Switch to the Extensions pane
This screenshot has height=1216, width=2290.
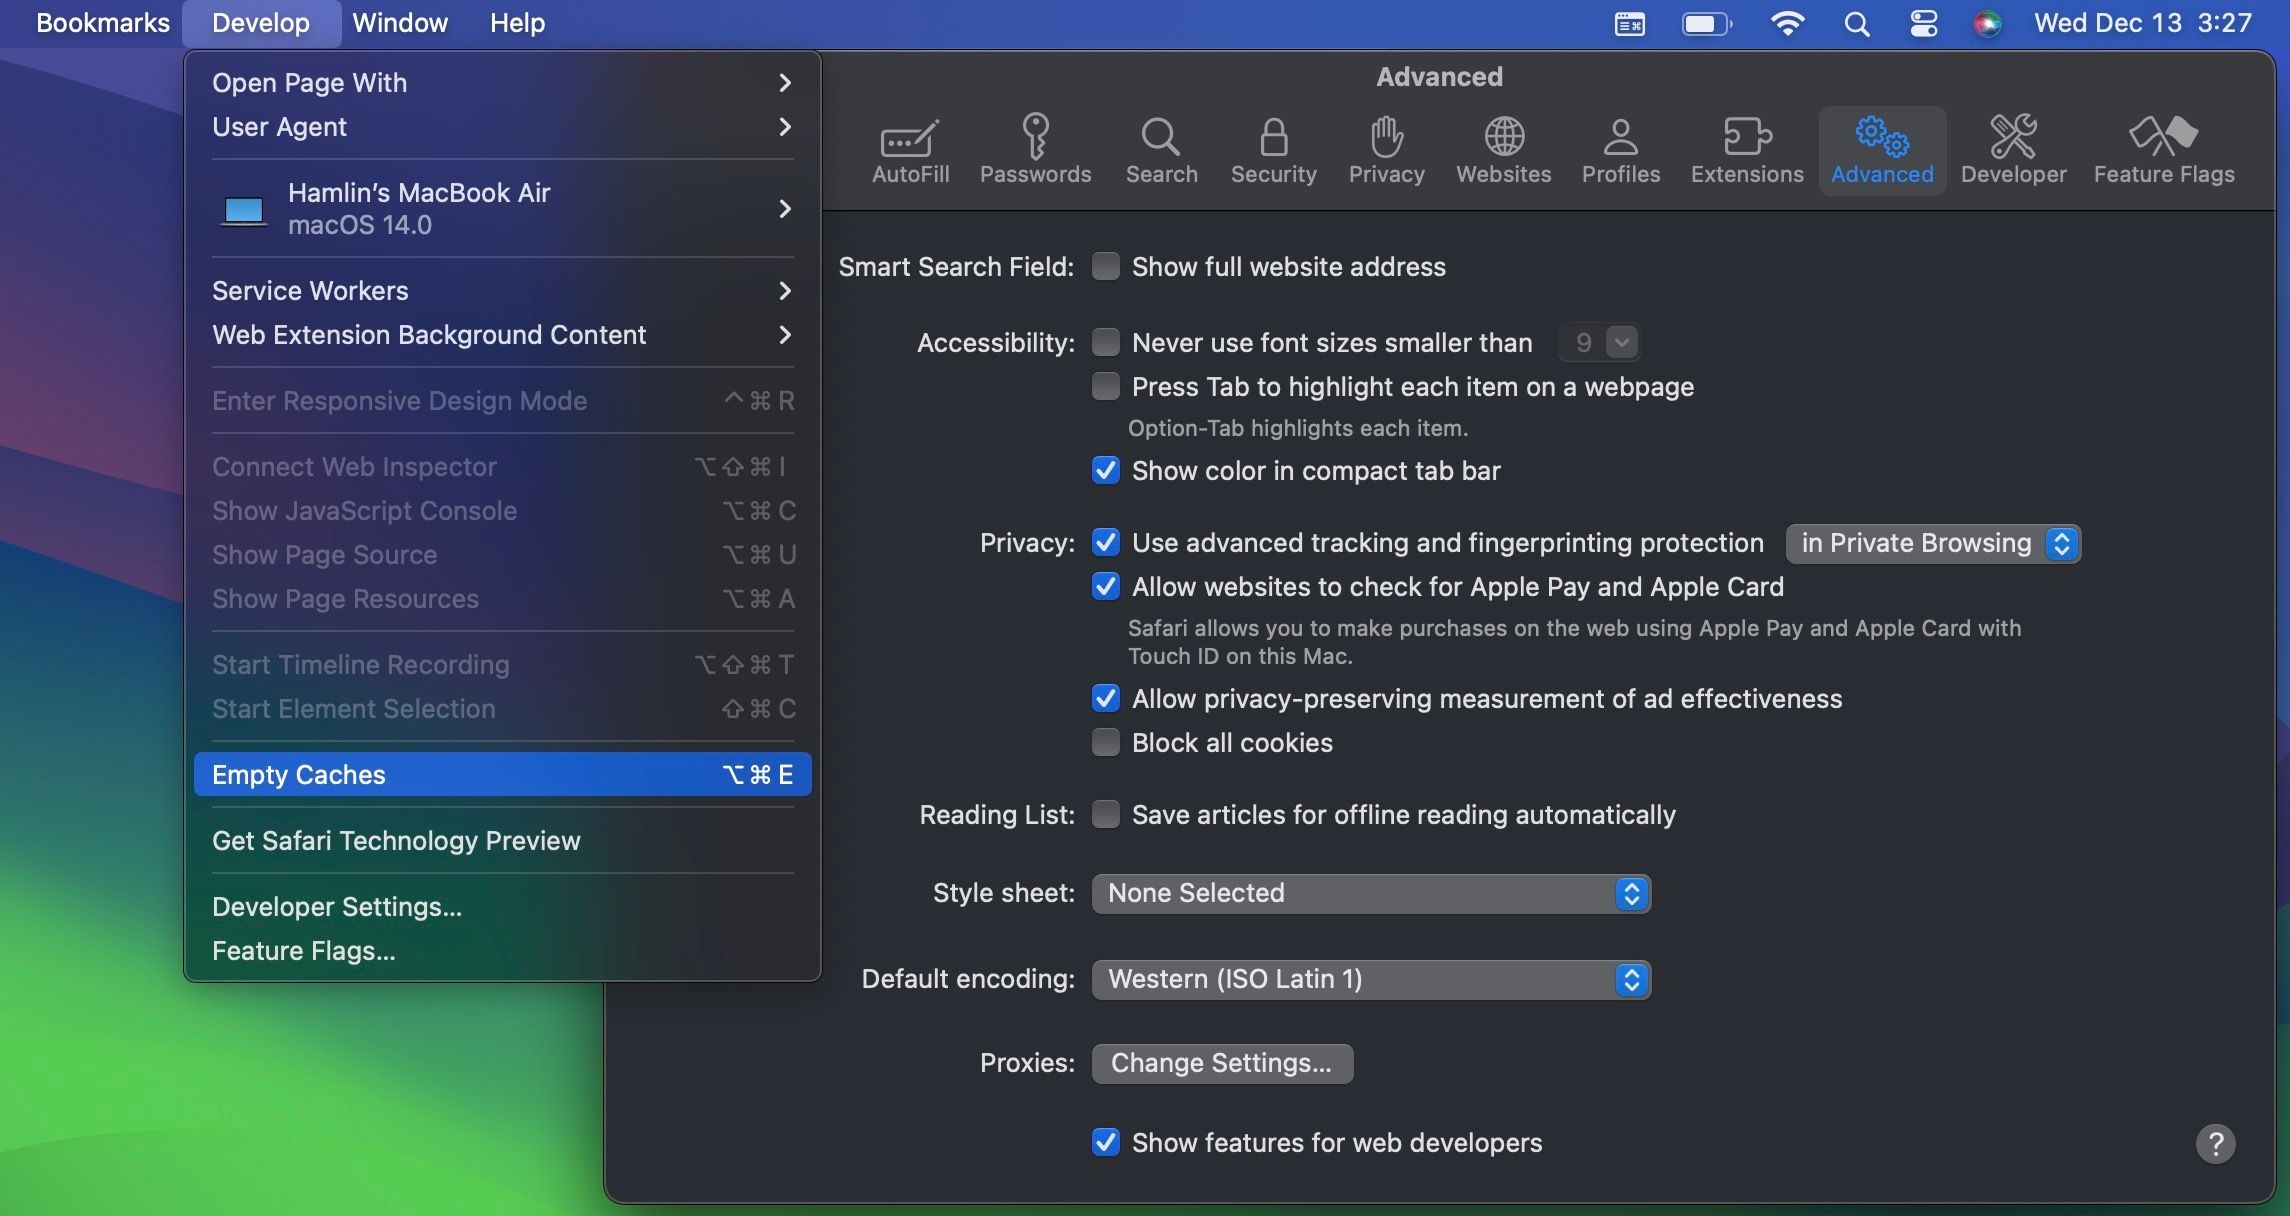(x=1746, y=148)
